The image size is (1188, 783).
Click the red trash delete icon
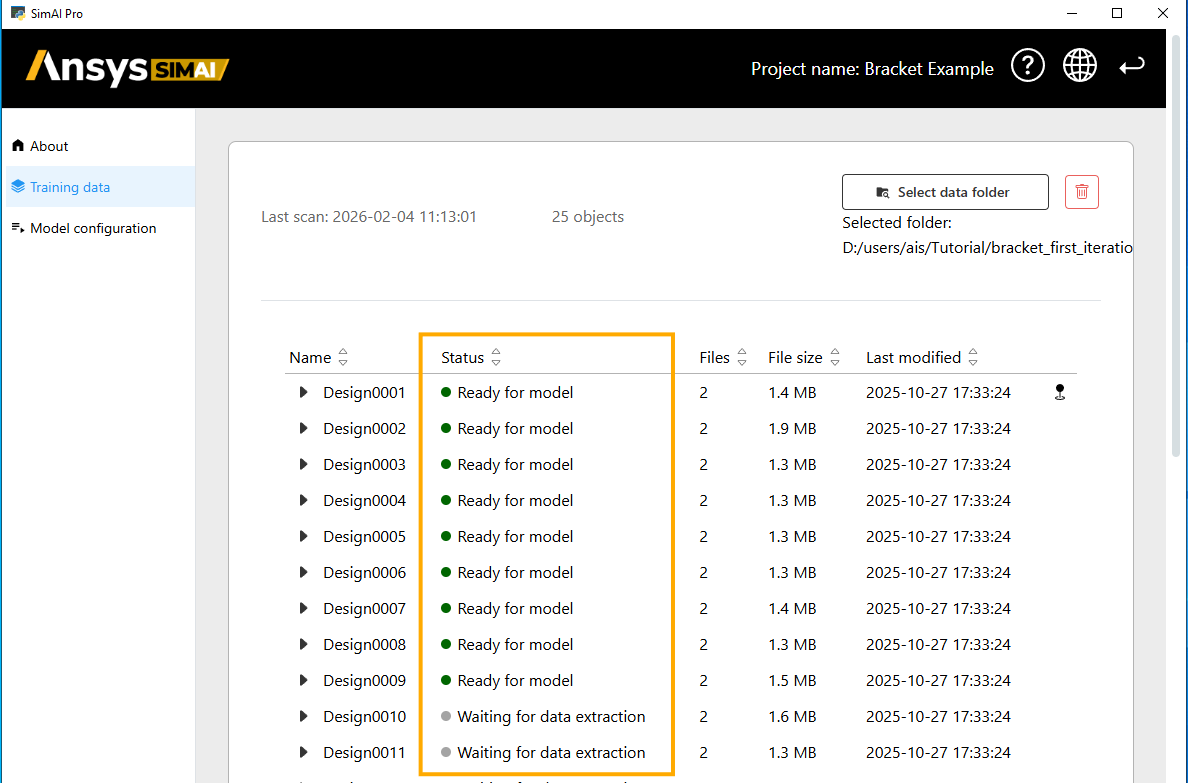pos(1081,192)
